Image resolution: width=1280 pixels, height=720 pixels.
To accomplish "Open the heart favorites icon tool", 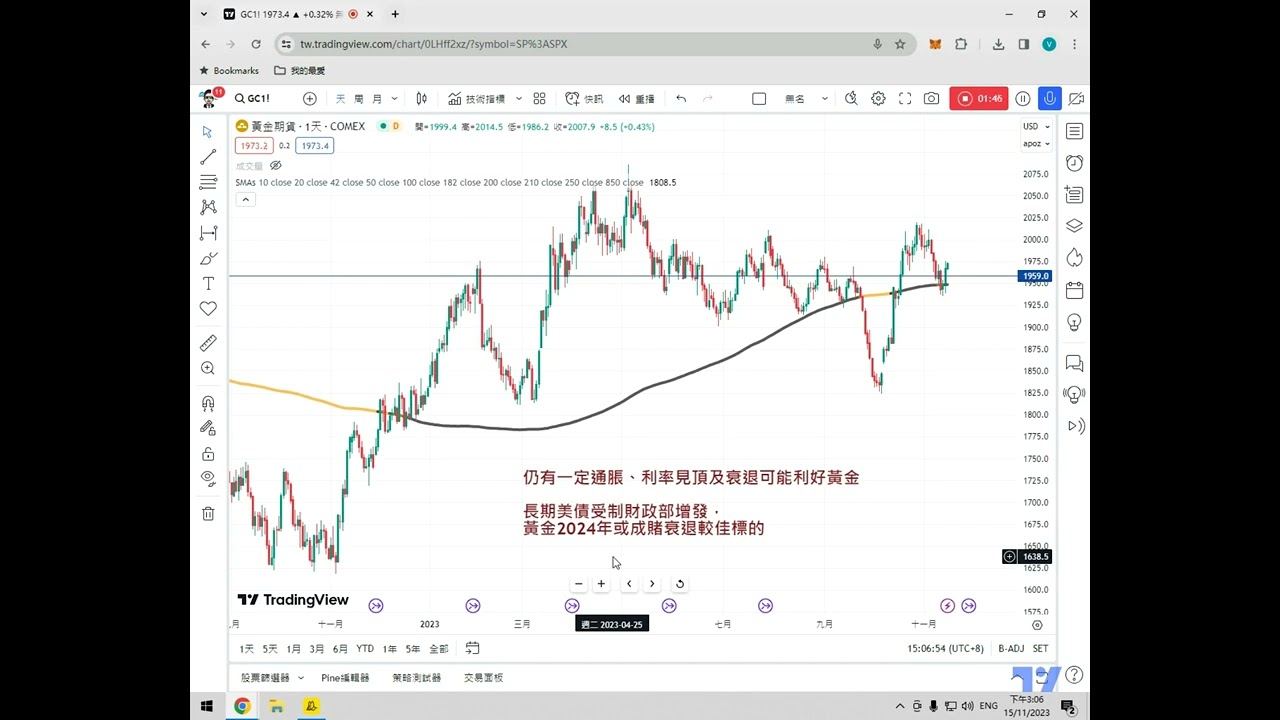I will (208, 309).
